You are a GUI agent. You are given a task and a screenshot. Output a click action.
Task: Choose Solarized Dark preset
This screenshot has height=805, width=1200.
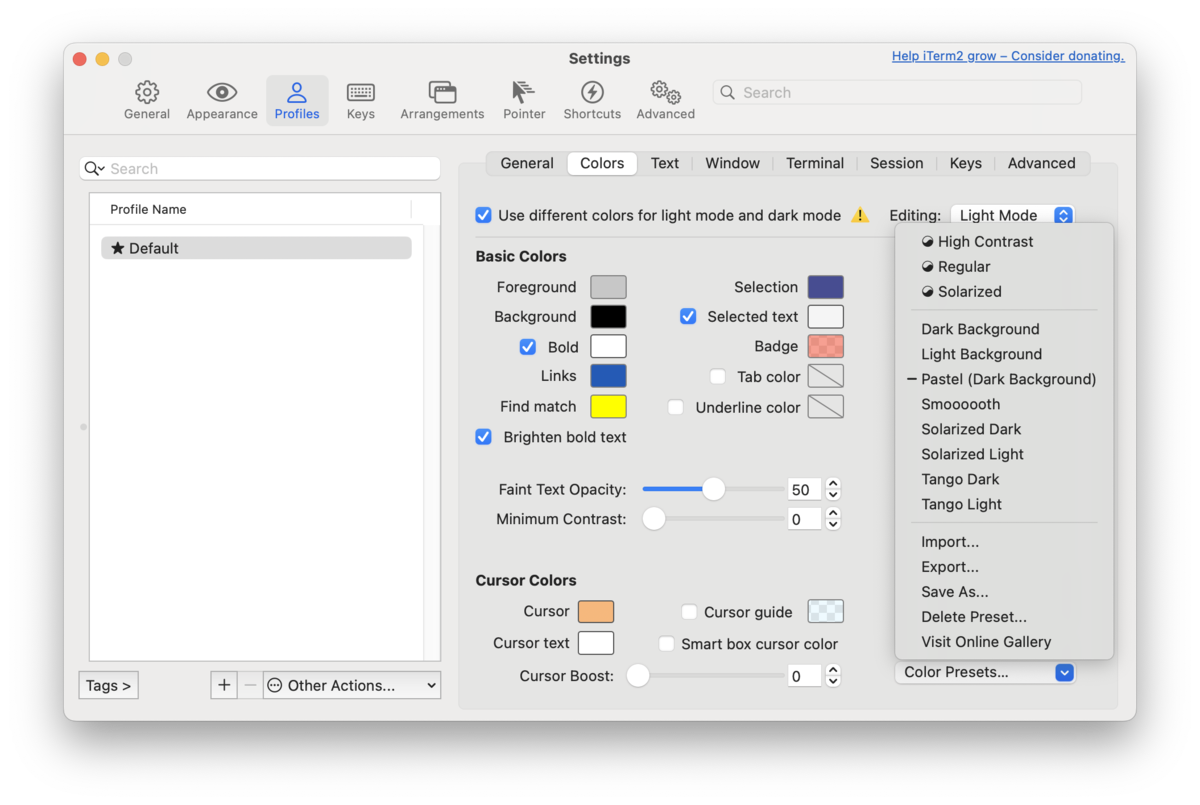(x=1004, y=429)
